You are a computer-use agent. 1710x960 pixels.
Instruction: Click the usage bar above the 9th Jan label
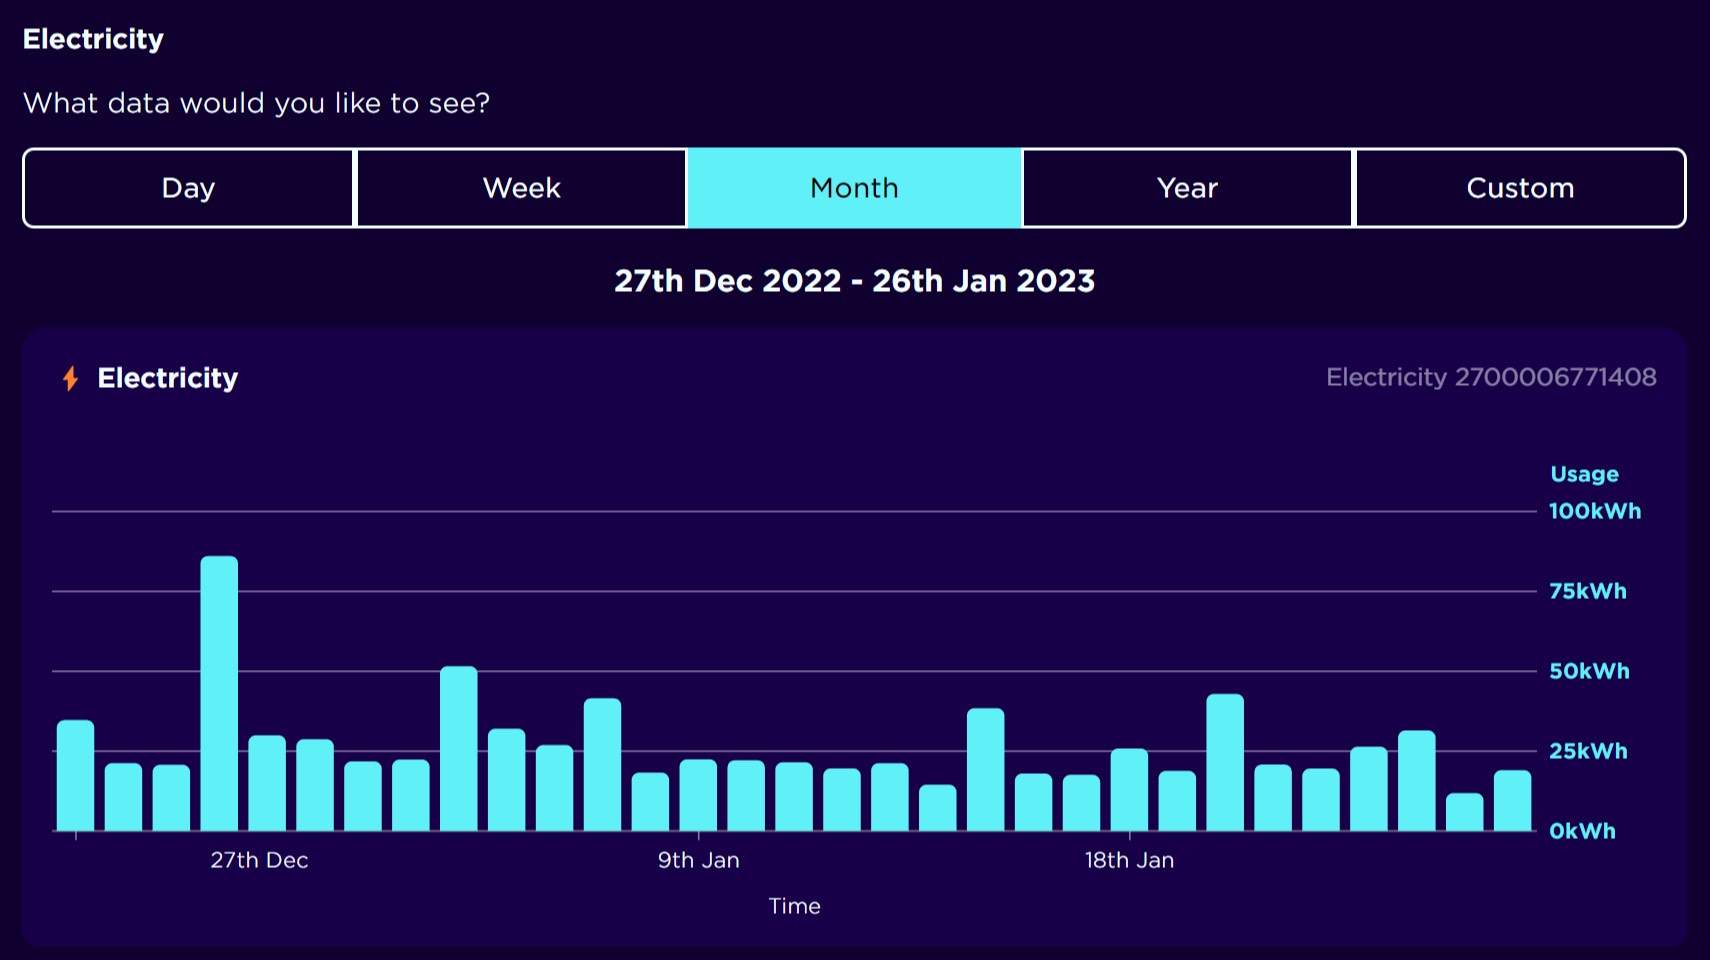pyautogui.click(x=698, y=795)
